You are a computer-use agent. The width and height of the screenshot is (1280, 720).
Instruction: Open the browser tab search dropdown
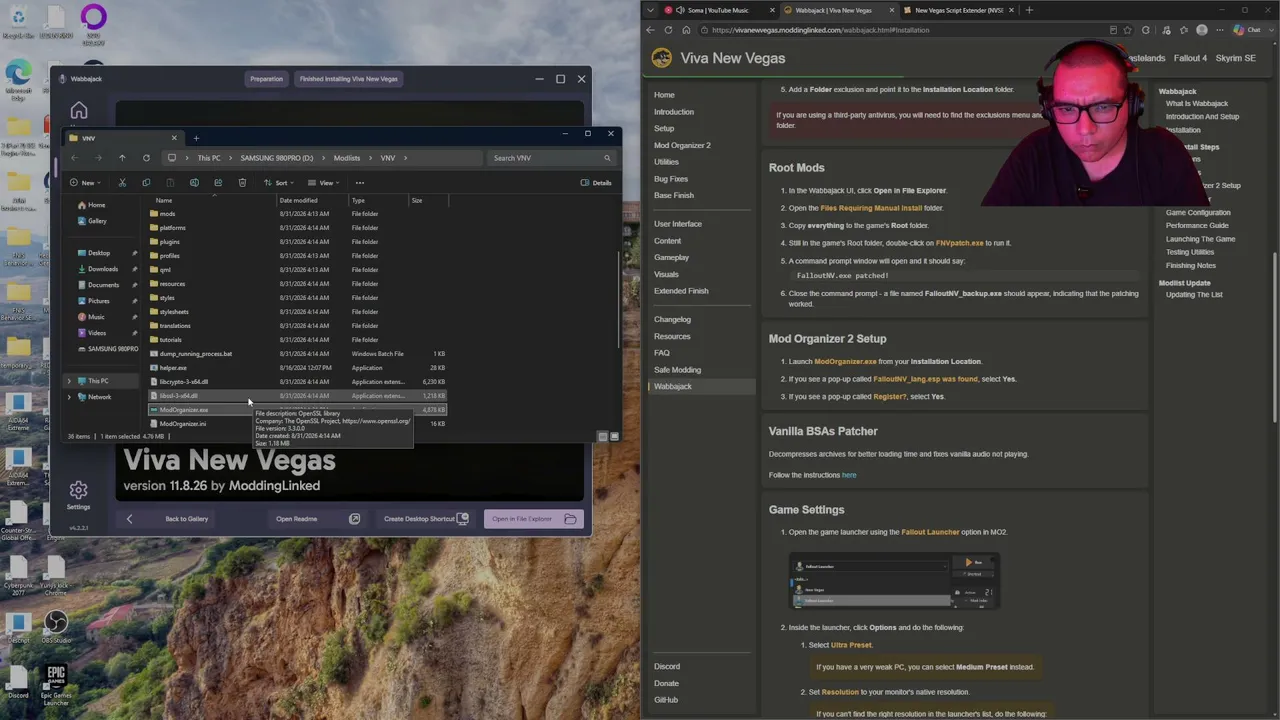pos(651,10)
